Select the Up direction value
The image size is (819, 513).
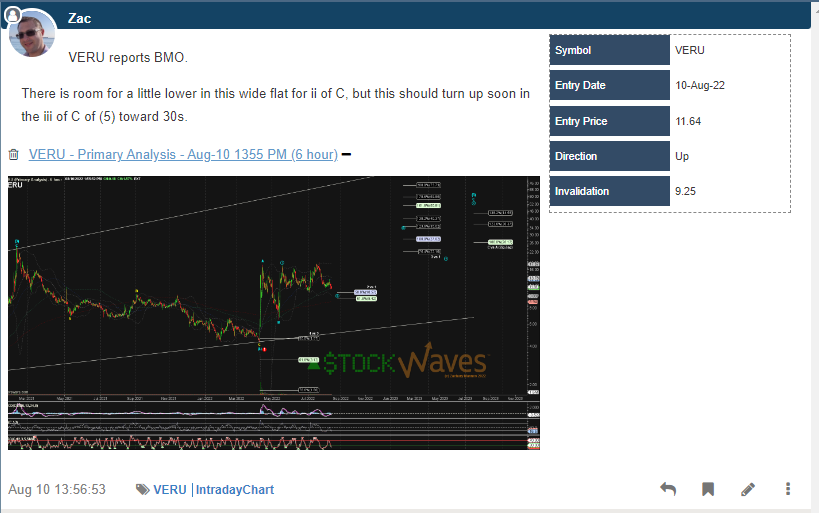682,156
